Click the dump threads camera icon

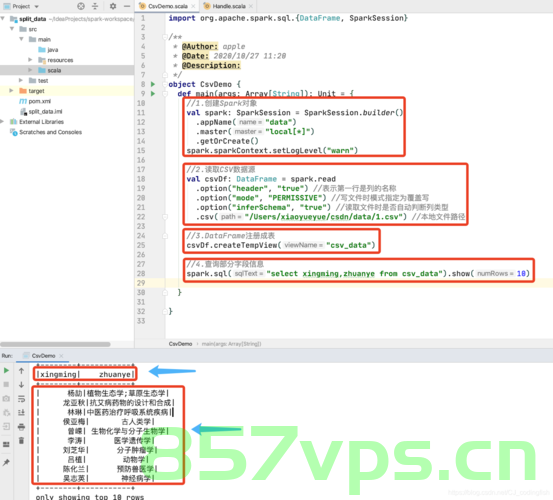click(x=6, y=398)
